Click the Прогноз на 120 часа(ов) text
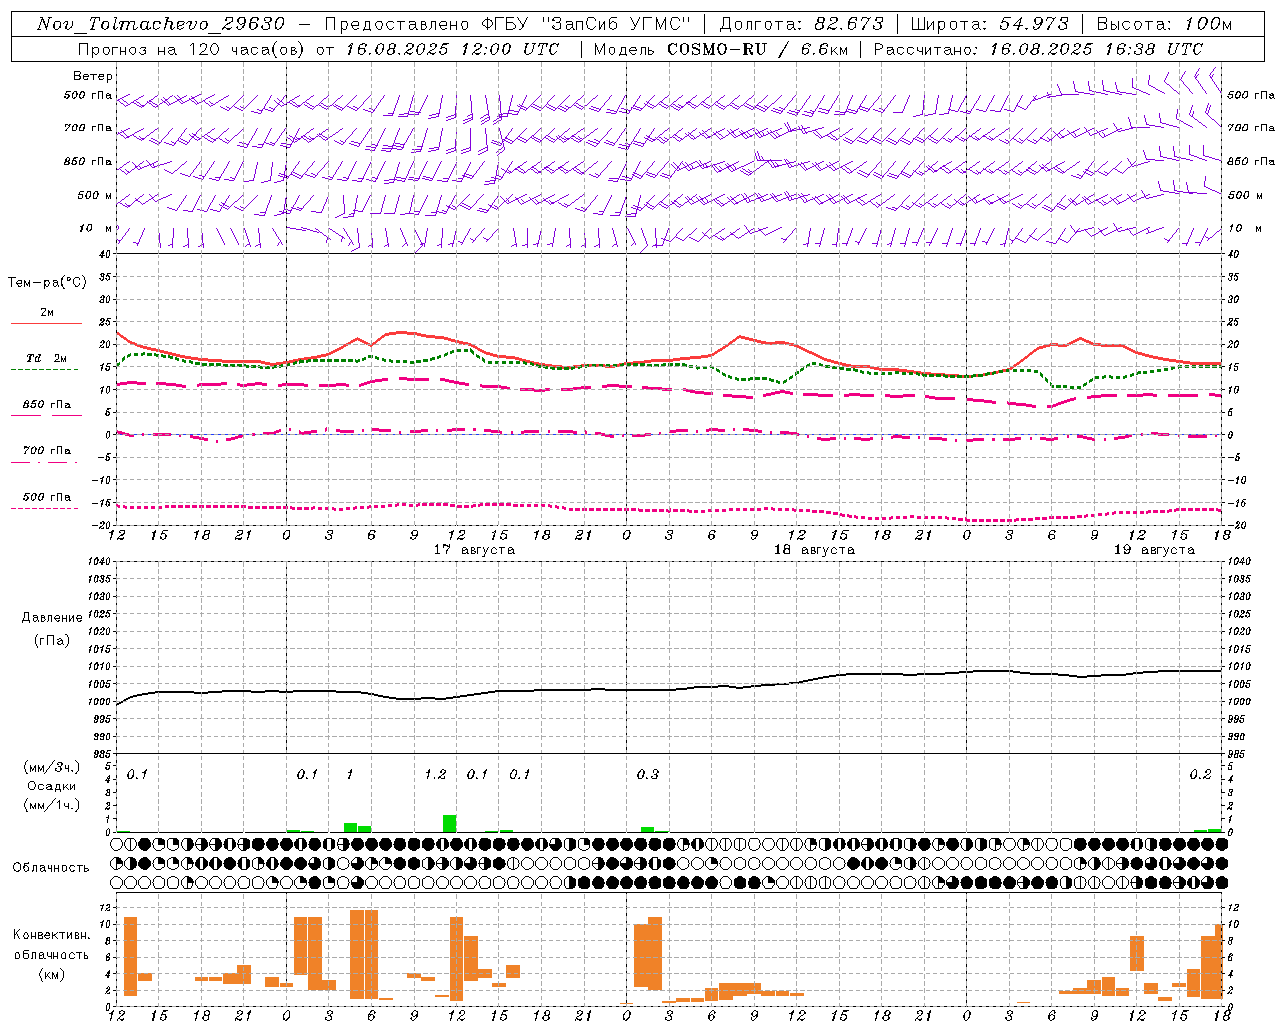 point(192,49)
